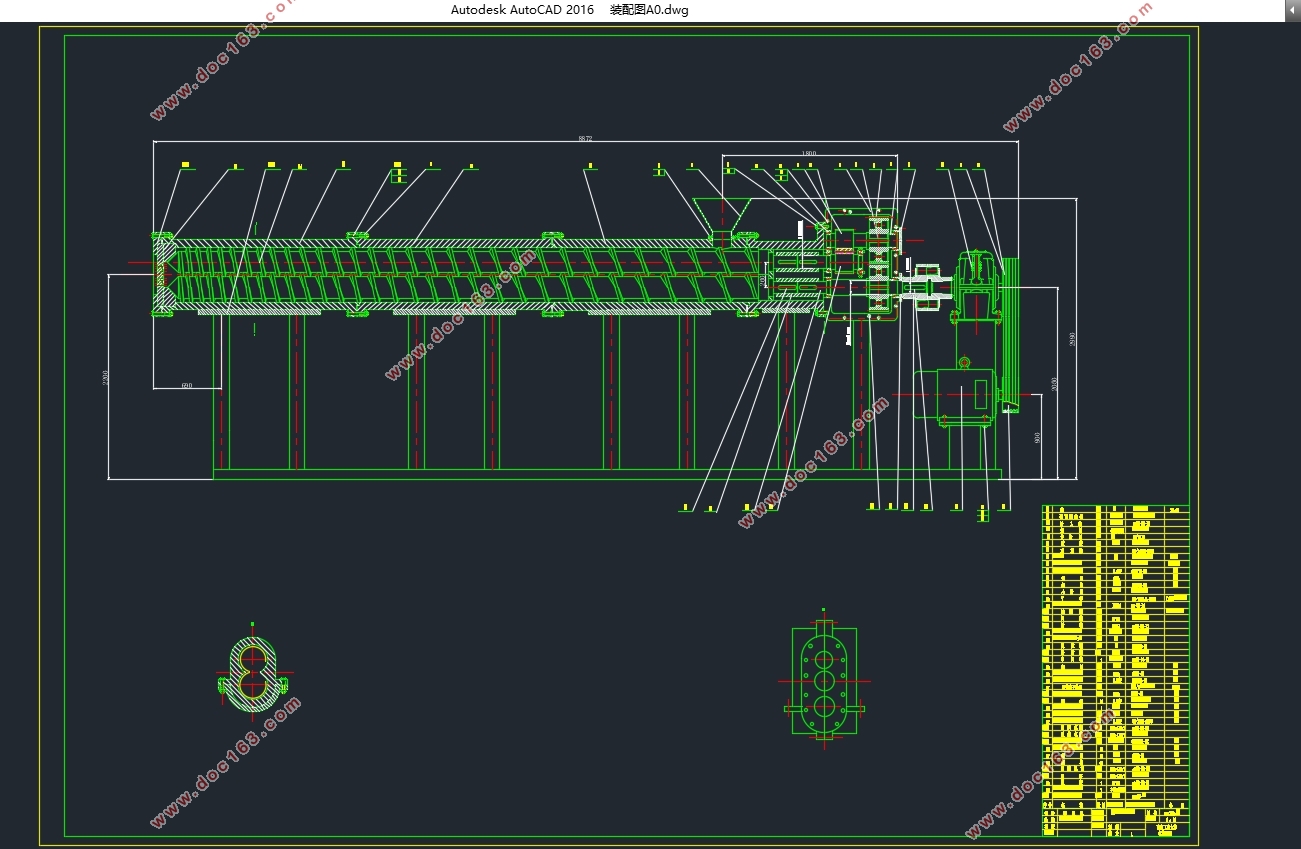Select the "2030" vertical dimension text

click(1054, 383)
